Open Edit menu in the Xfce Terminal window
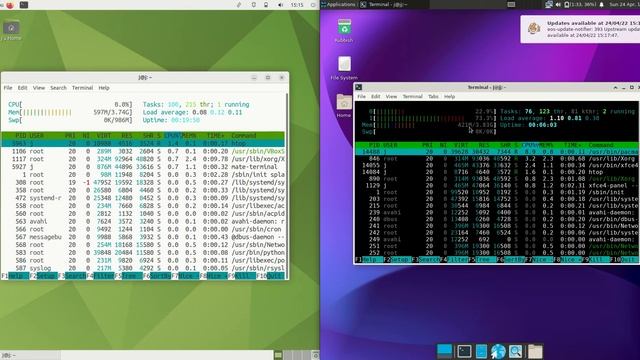 (376, 97)
